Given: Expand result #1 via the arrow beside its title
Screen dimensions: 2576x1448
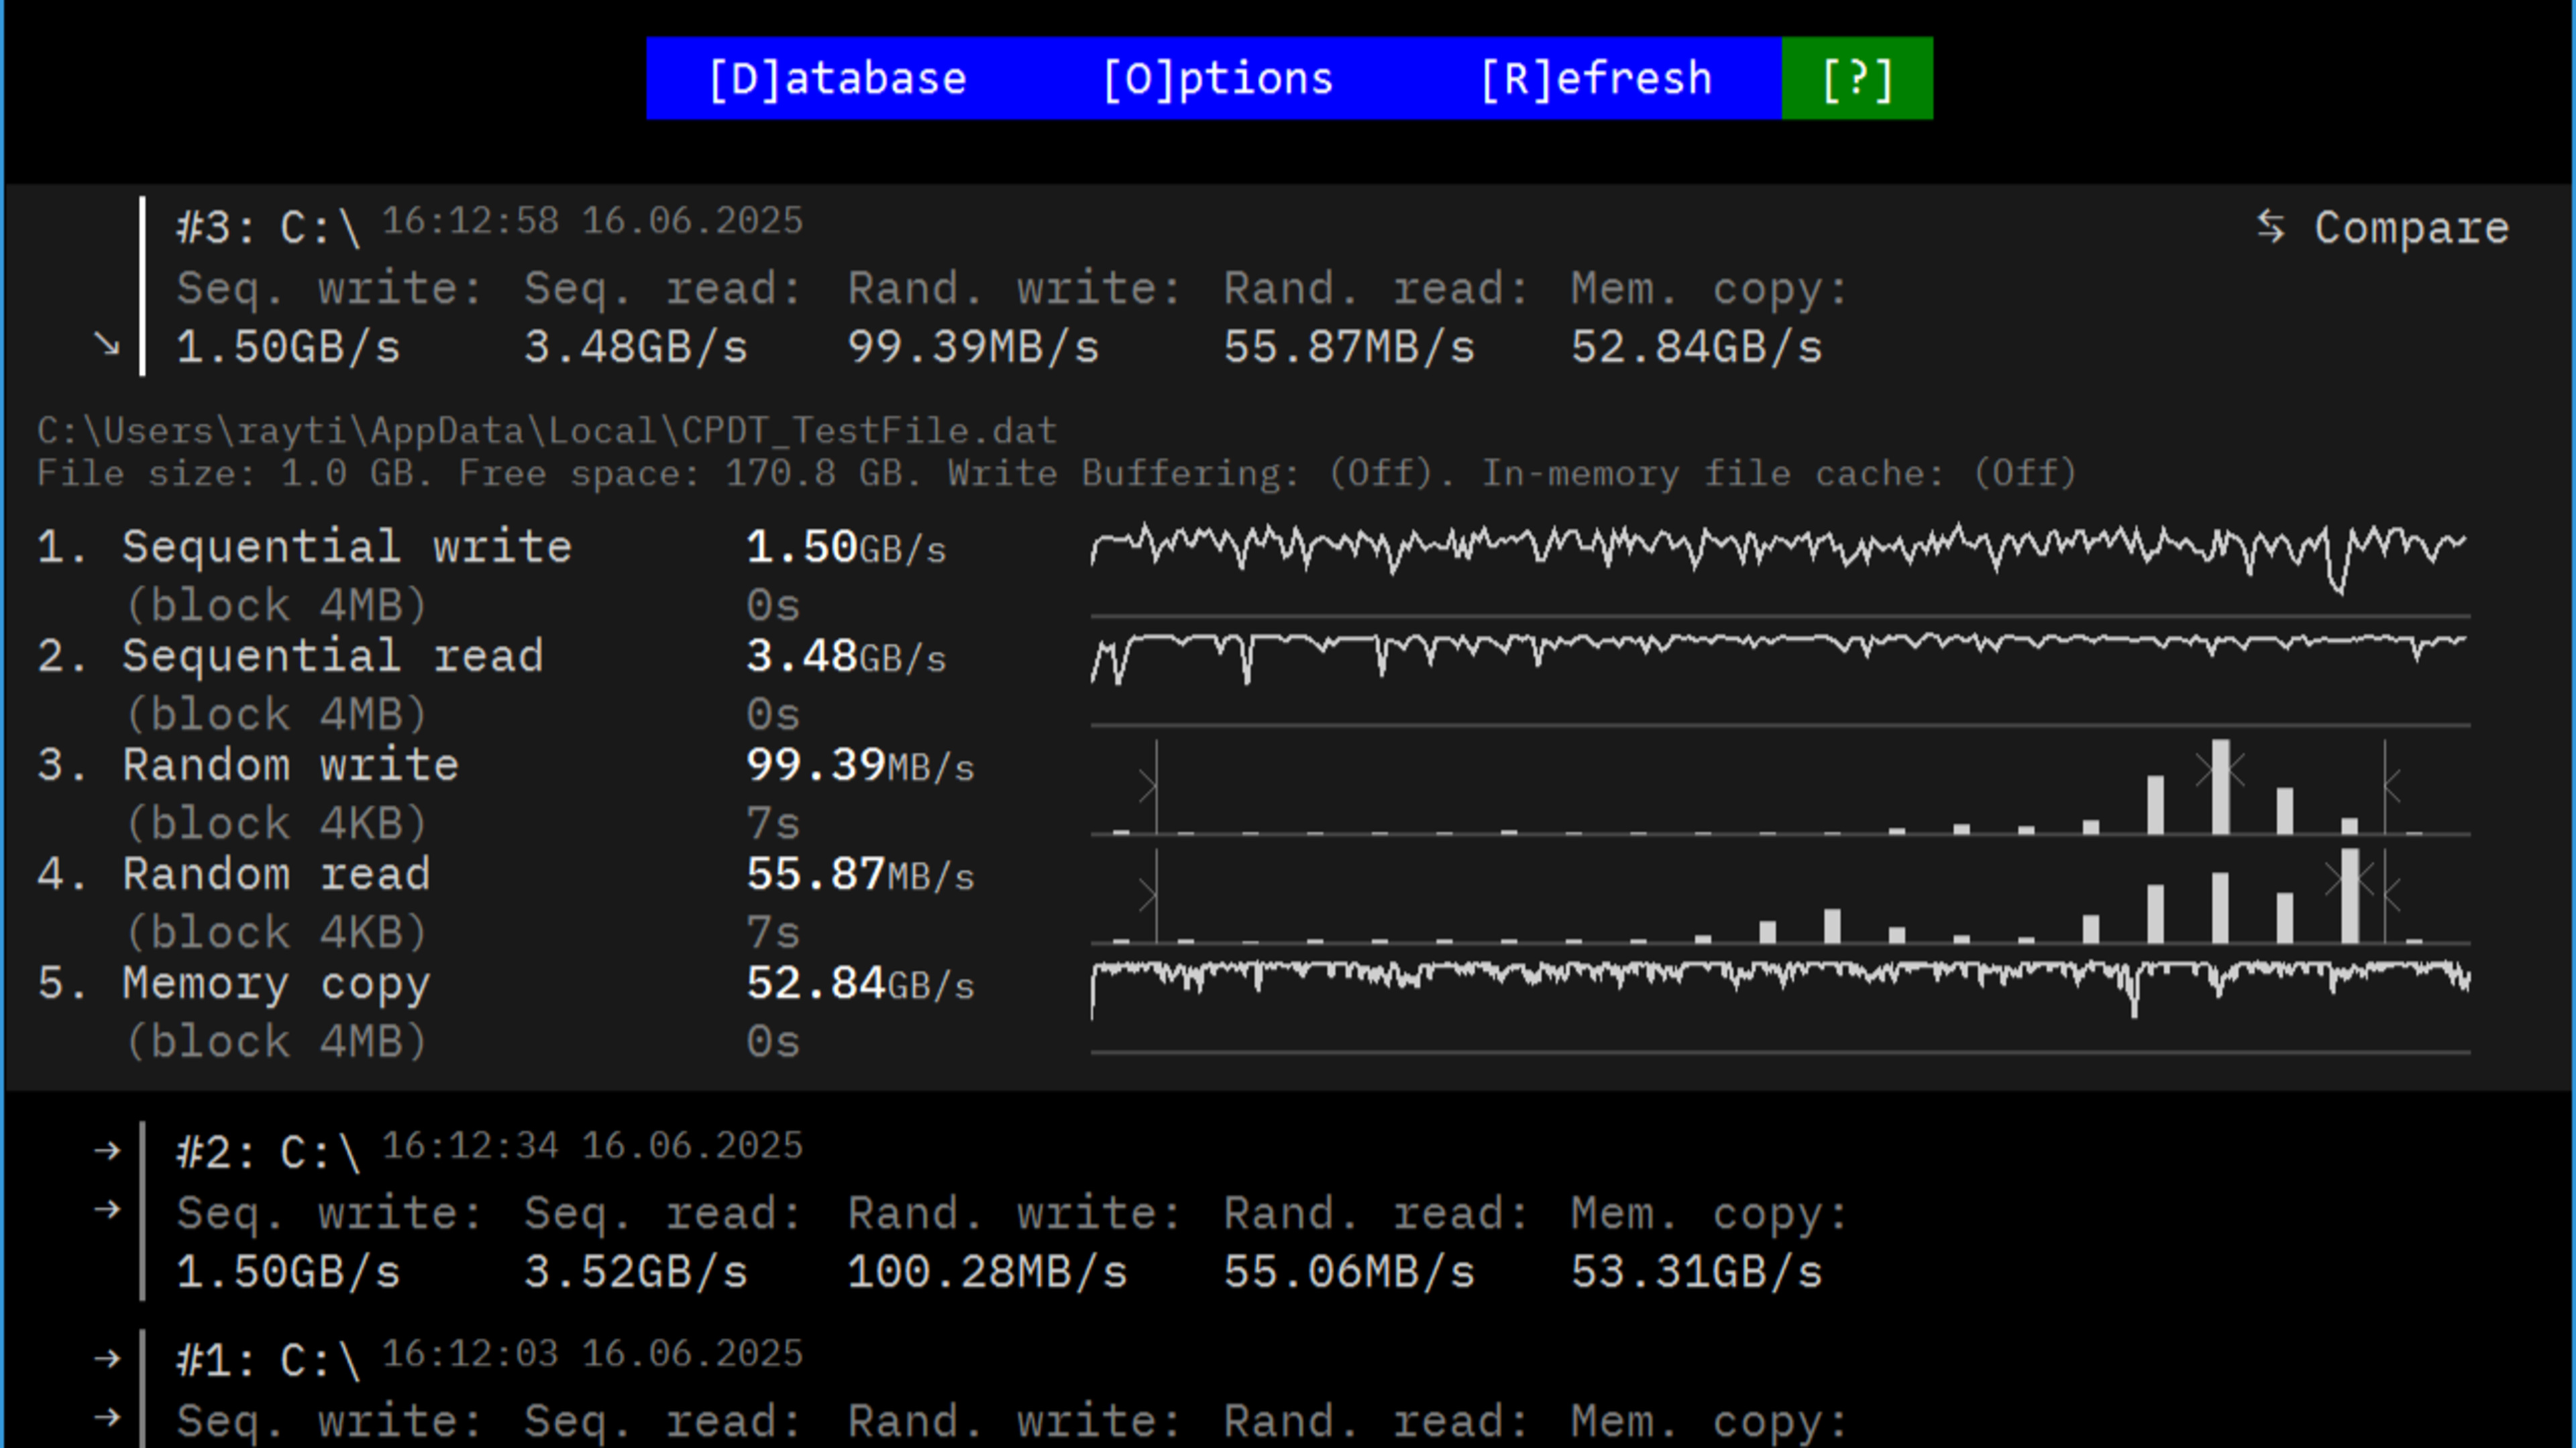Looking at the screenshot, I should (107, 1359).
